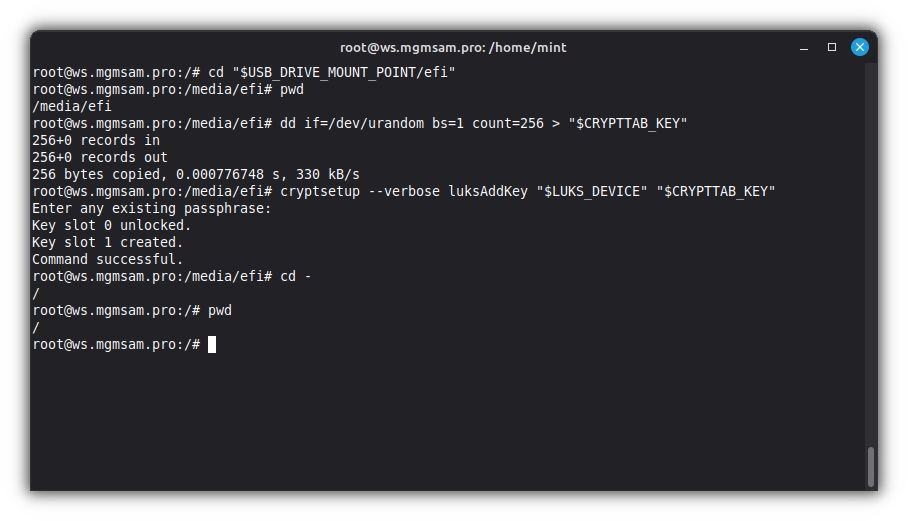Click the "256+0 records in" line
This screenshot has width=908, height=521.
pos(95,140)
